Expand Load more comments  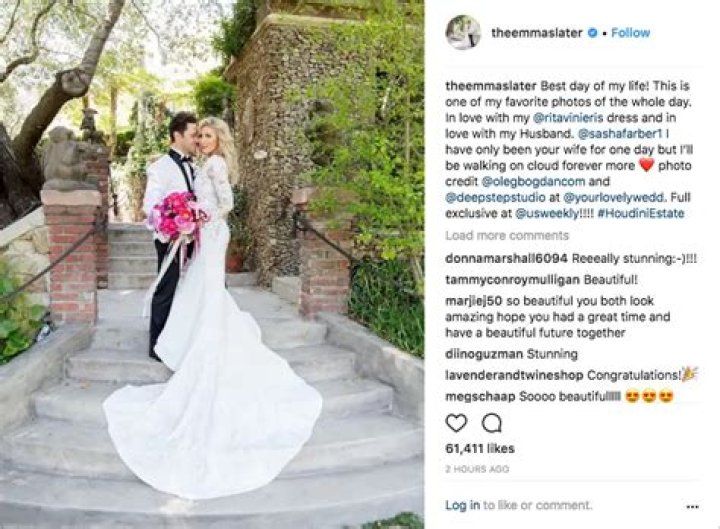click(507, 236)
